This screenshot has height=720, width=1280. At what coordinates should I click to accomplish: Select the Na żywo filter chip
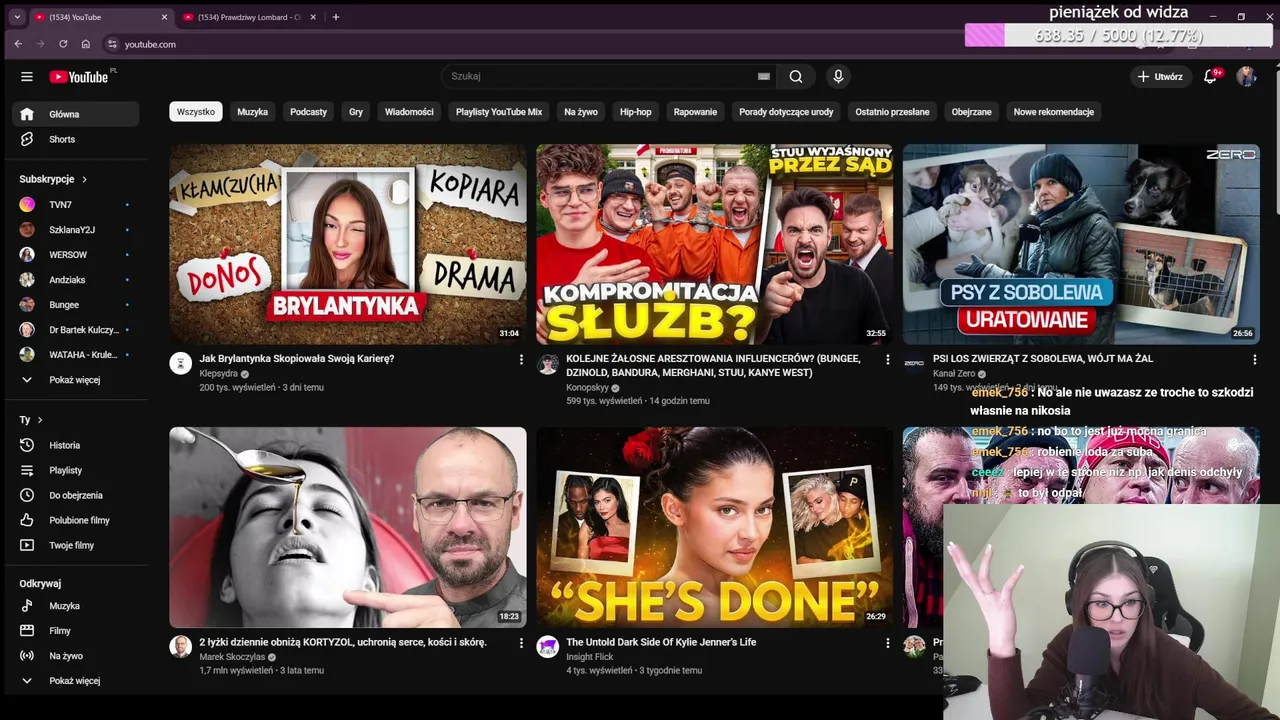[x=581, y=112]
